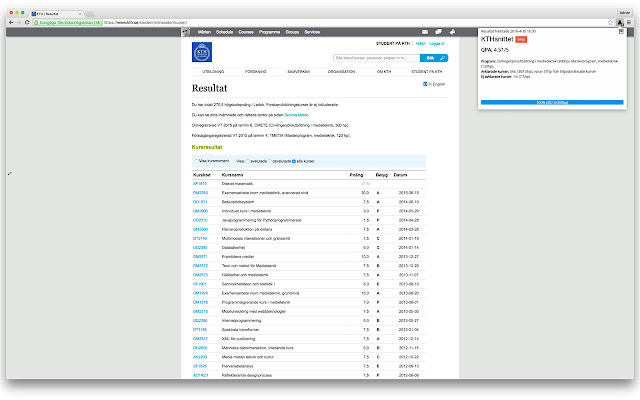Click the KTH logo
This screenshot has width=640, height=400.
[202, 52]
